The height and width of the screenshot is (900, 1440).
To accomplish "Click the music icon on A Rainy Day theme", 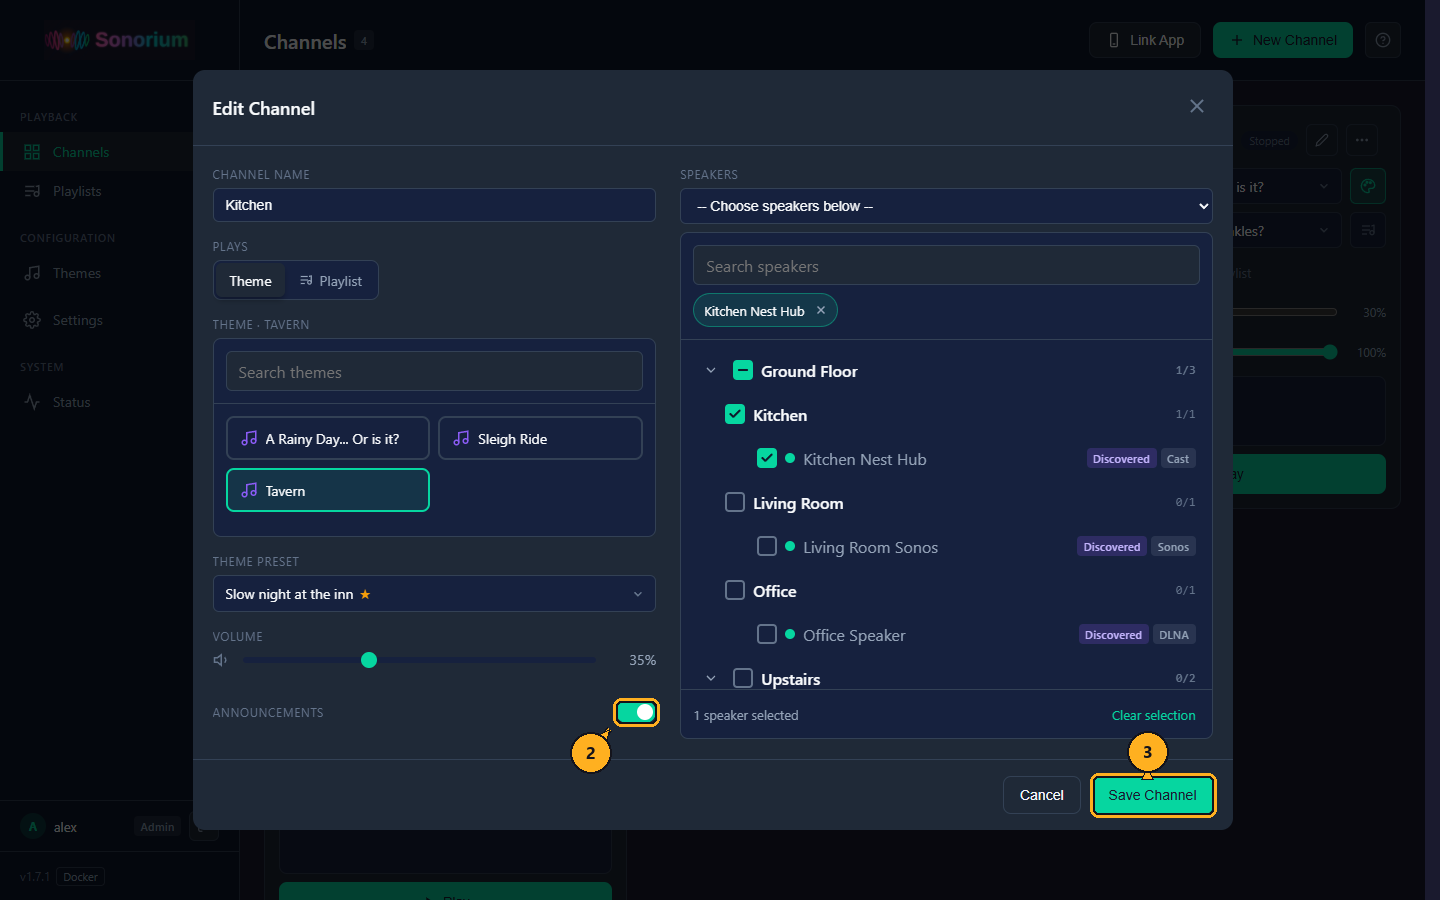I will 249,438.
